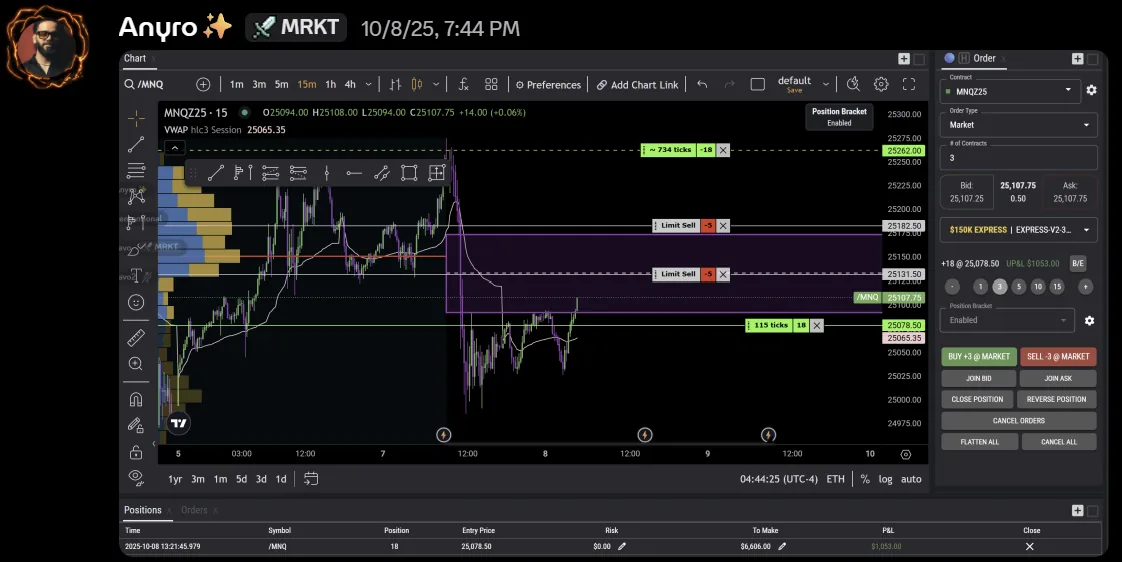The image size is (1122, 562).
Task: Select the Order panel tab
Action: [984, 59]
